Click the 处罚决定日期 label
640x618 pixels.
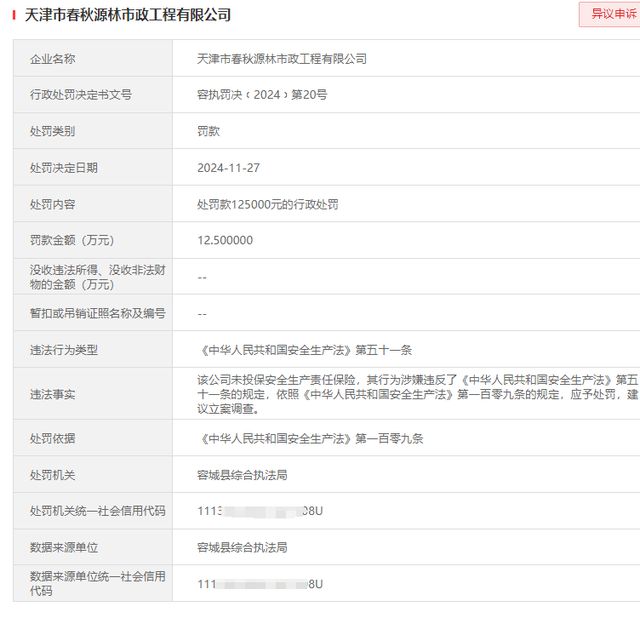64,168
